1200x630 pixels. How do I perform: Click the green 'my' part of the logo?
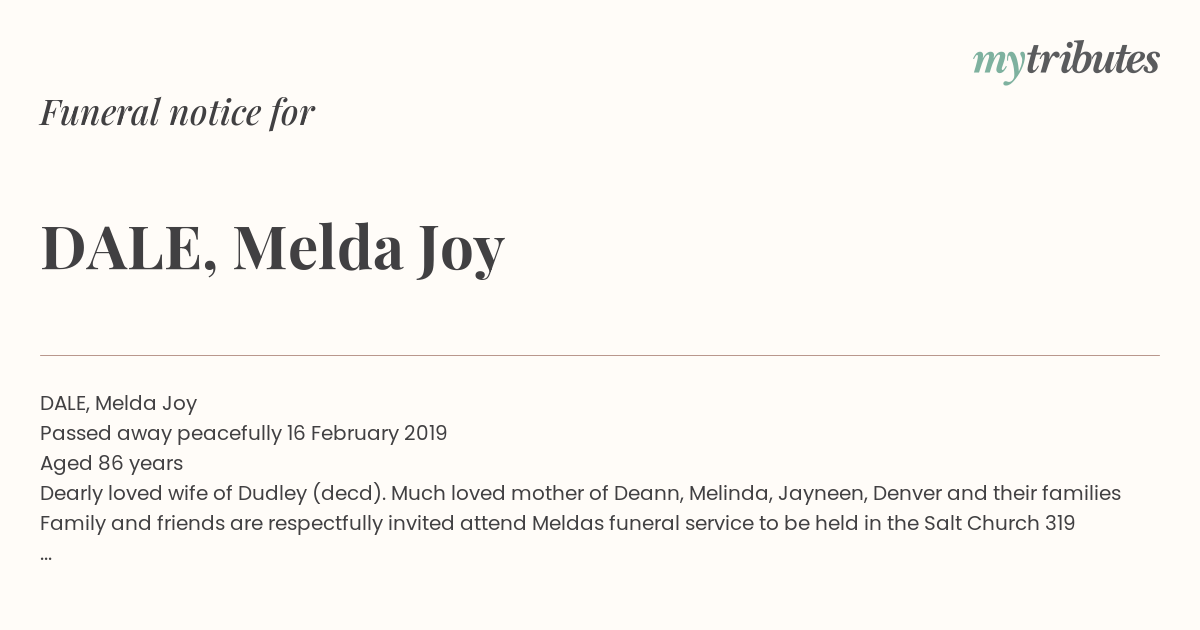(998, 65)
